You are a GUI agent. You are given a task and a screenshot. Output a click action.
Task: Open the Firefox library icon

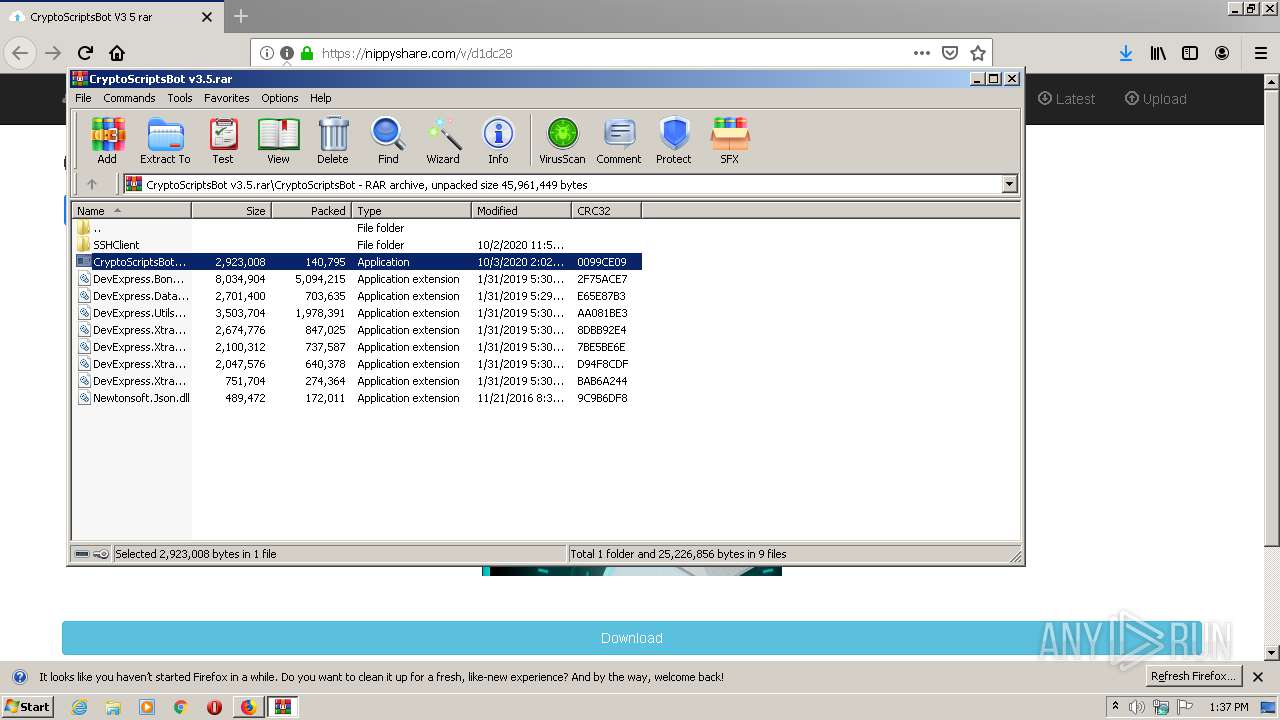[x=1158, y=53]
